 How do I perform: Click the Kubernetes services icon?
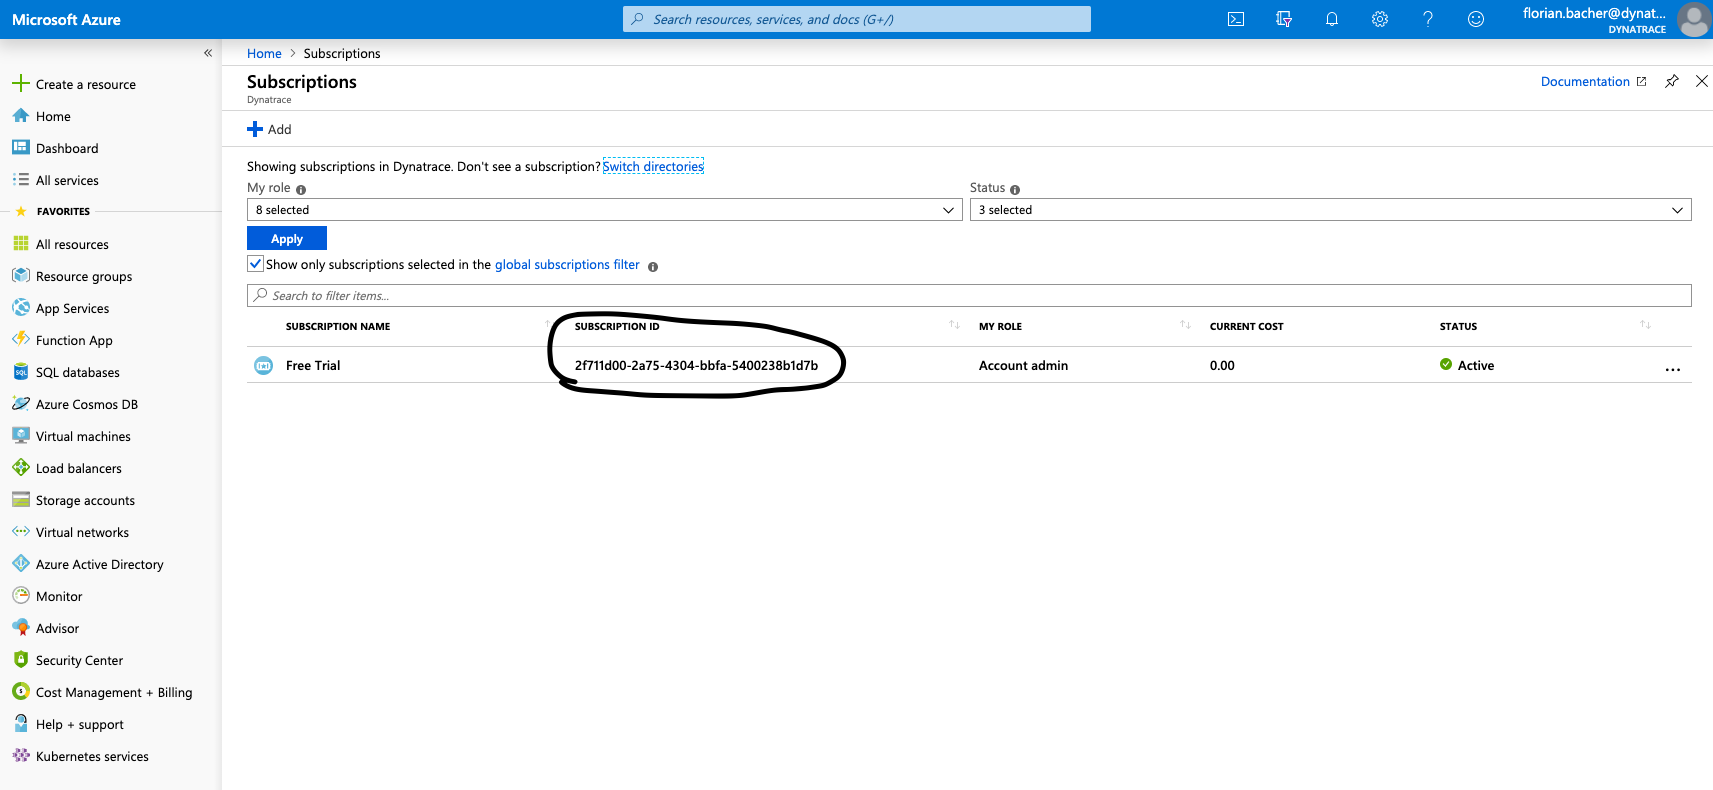click(21, 756)
